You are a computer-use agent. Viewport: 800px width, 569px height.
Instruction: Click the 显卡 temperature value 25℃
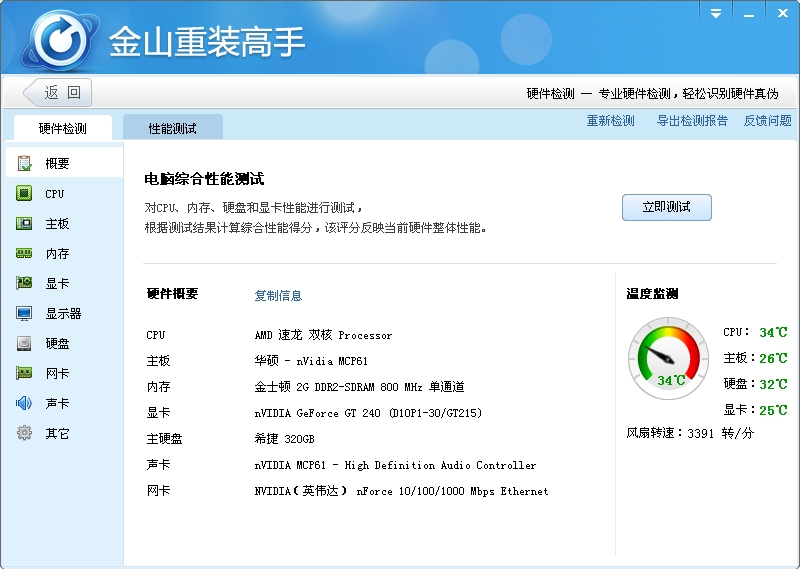773,410
